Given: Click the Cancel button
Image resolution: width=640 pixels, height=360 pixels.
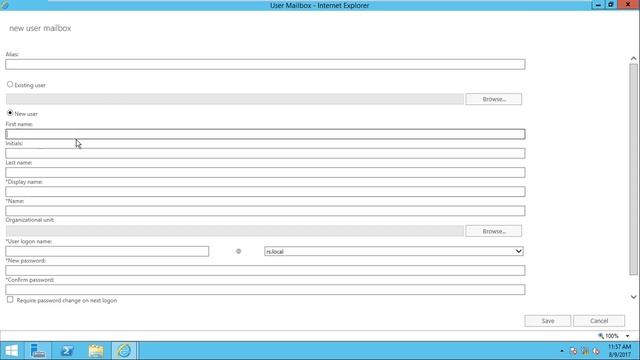Looking at the screenshot, I should 599,321.
